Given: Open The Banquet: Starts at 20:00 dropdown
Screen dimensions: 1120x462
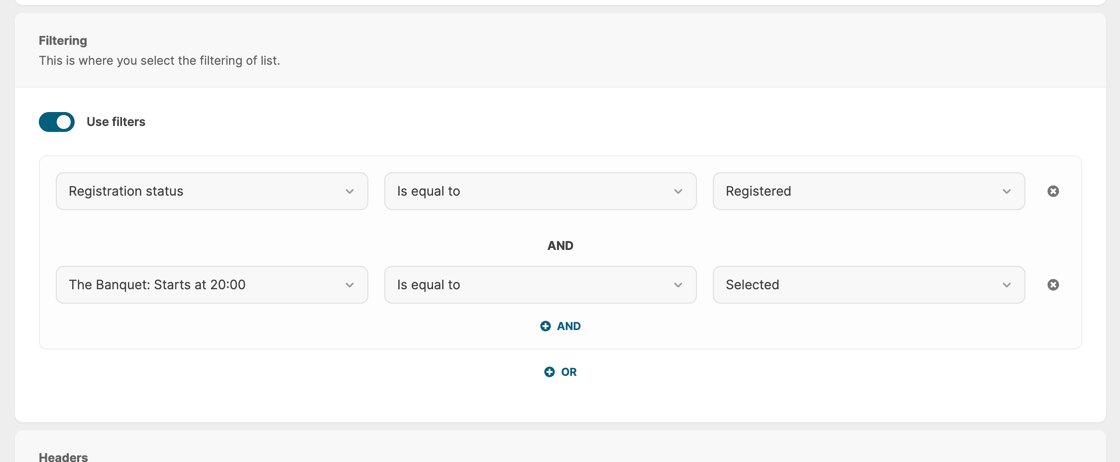Looking at the screenshot, I should (x=200, y=285).
